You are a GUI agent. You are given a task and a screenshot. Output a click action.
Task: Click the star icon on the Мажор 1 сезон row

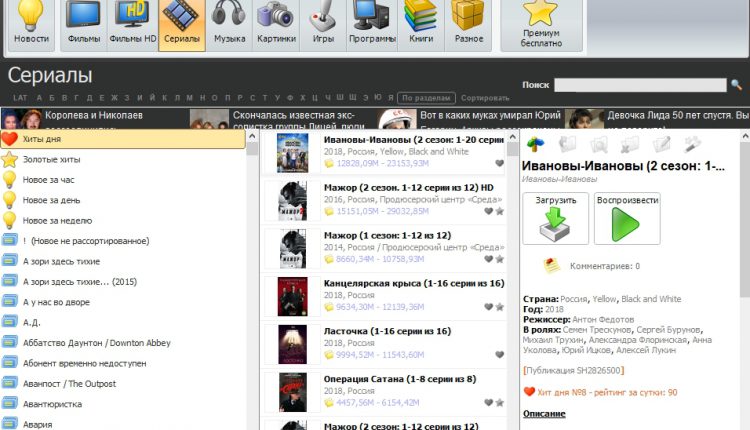(499, 259)
